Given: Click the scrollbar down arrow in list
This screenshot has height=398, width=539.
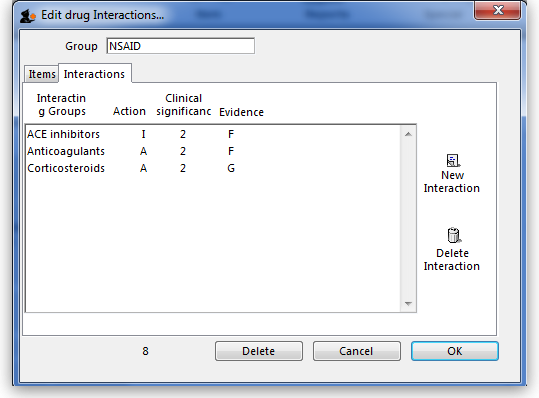Looking at the screenshot, I should (x=408, y=303).
